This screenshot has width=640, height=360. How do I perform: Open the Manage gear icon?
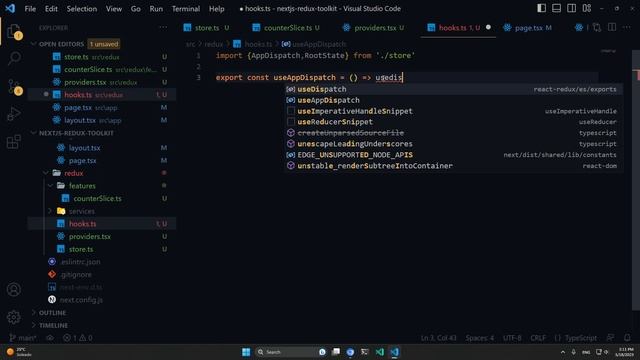14,317
